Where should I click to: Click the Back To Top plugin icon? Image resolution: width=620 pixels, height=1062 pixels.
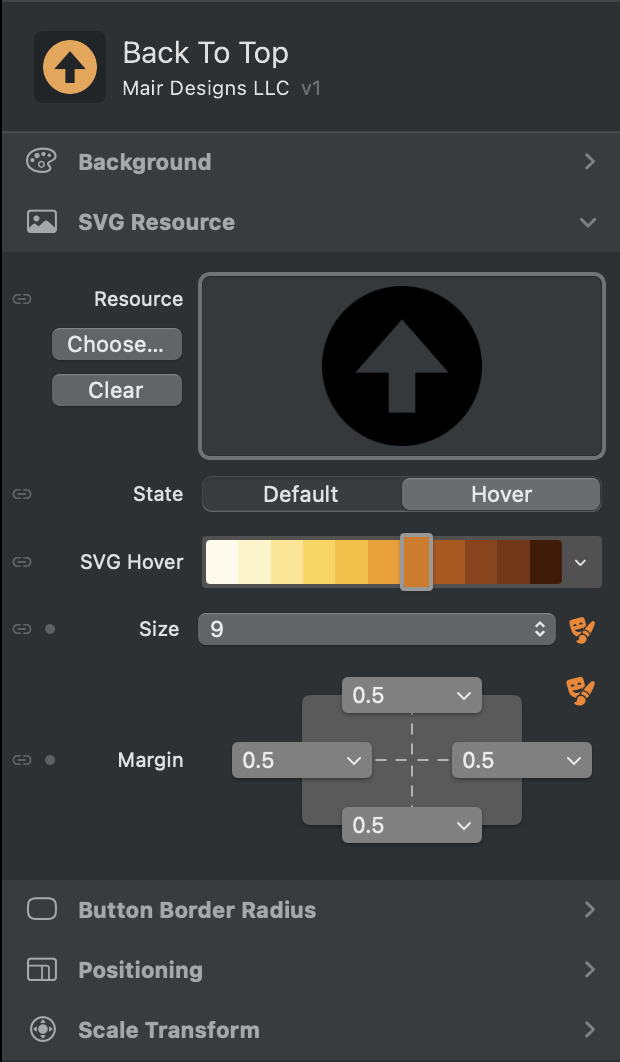[70, 67]
